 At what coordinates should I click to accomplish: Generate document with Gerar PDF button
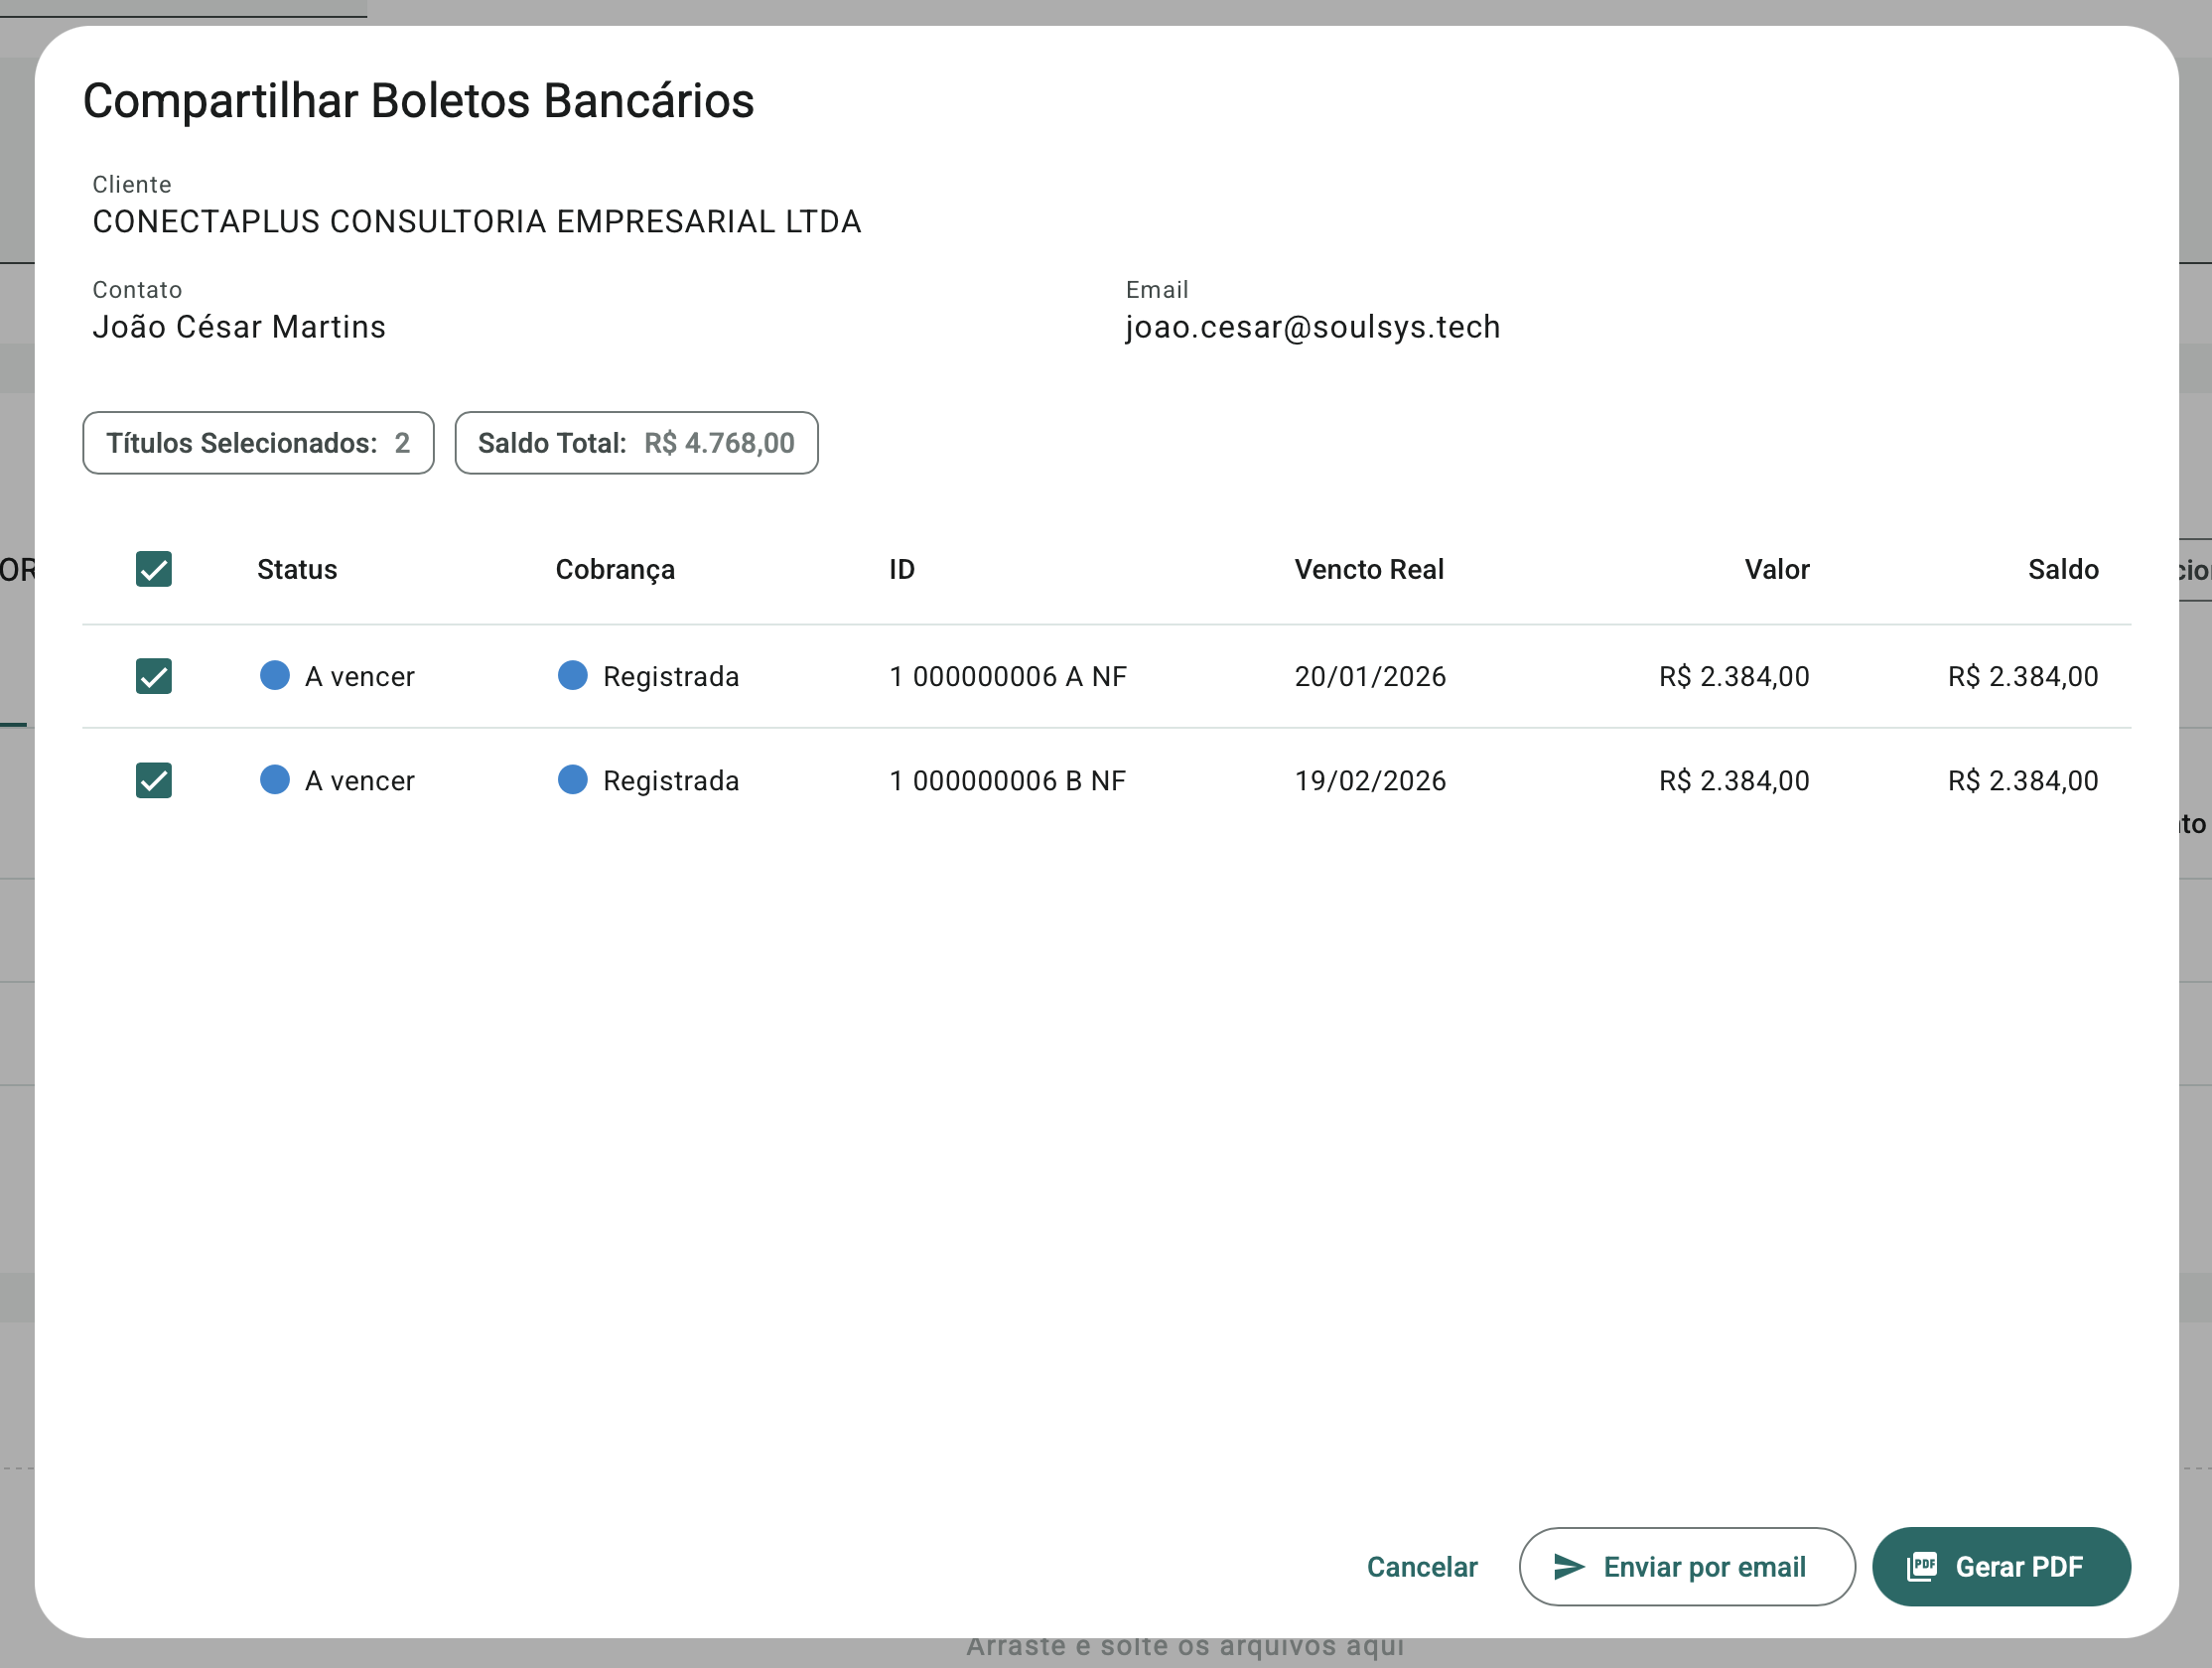click(2001, 1567)
